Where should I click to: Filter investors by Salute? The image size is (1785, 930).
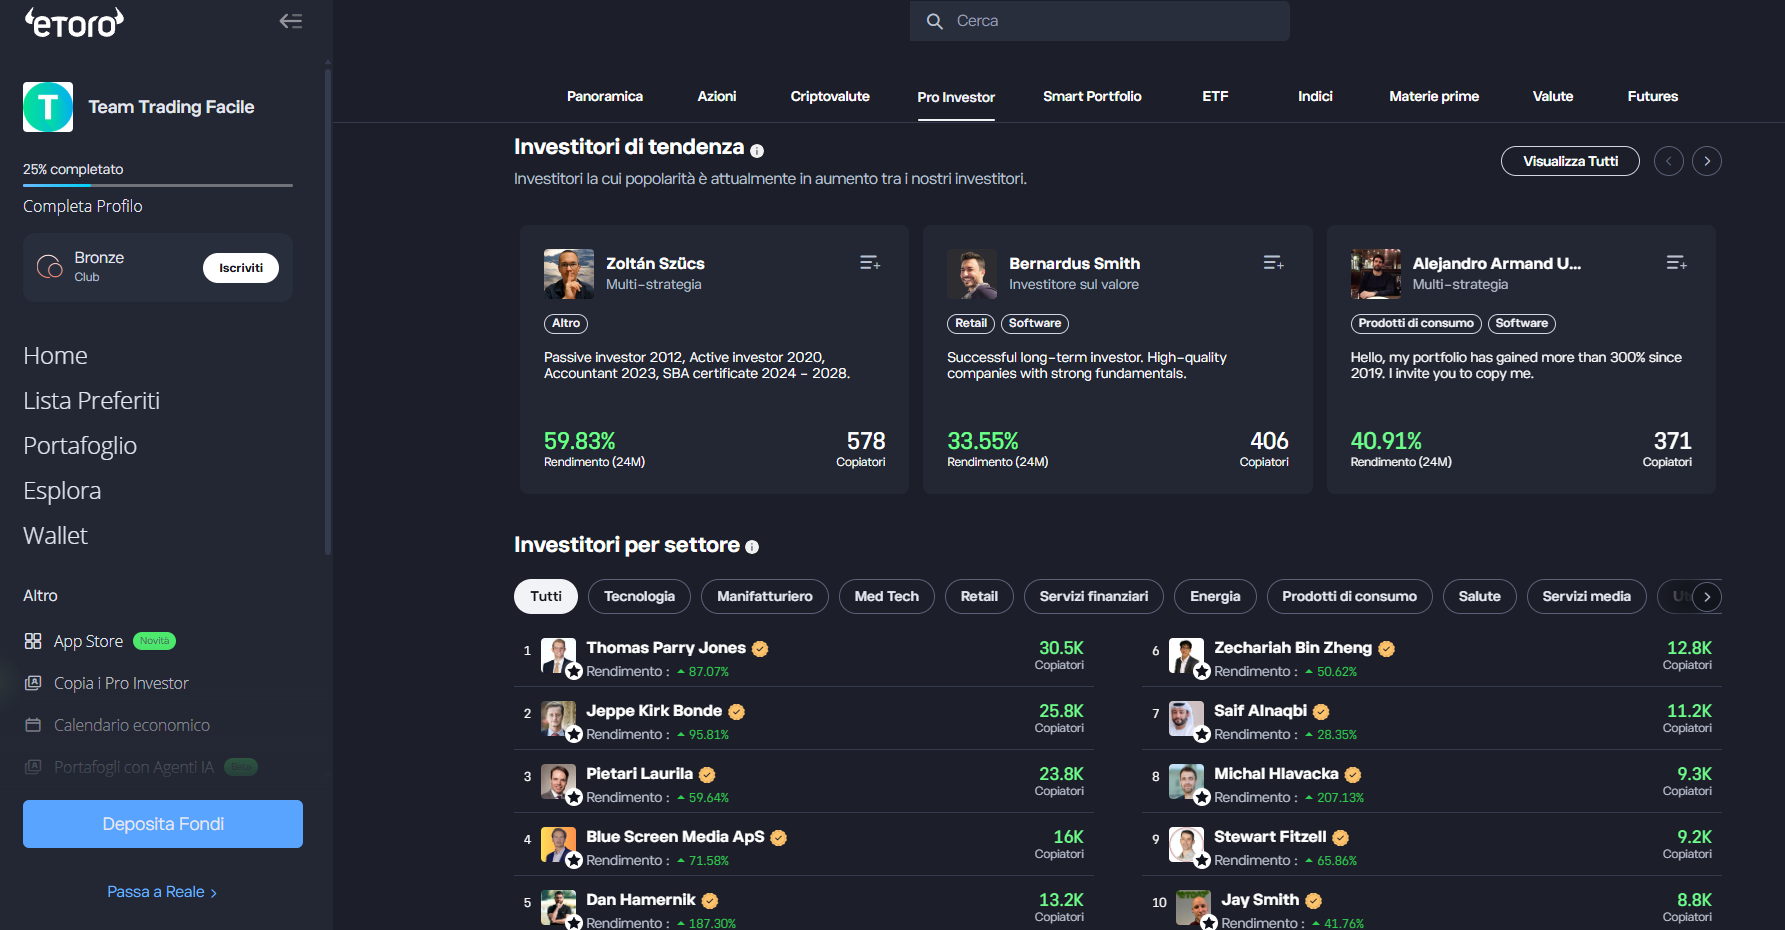pos(1480,596)
